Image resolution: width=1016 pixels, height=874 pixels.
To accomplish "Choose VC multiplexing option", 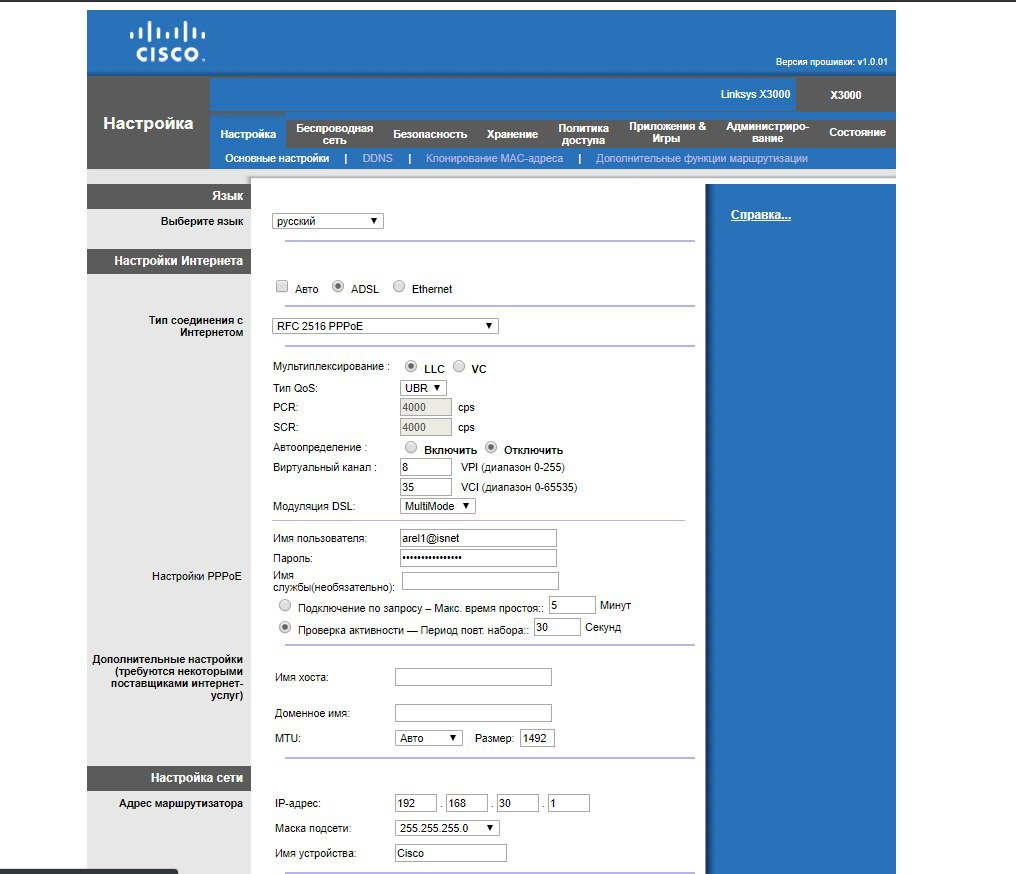I will tap(459, 367).
